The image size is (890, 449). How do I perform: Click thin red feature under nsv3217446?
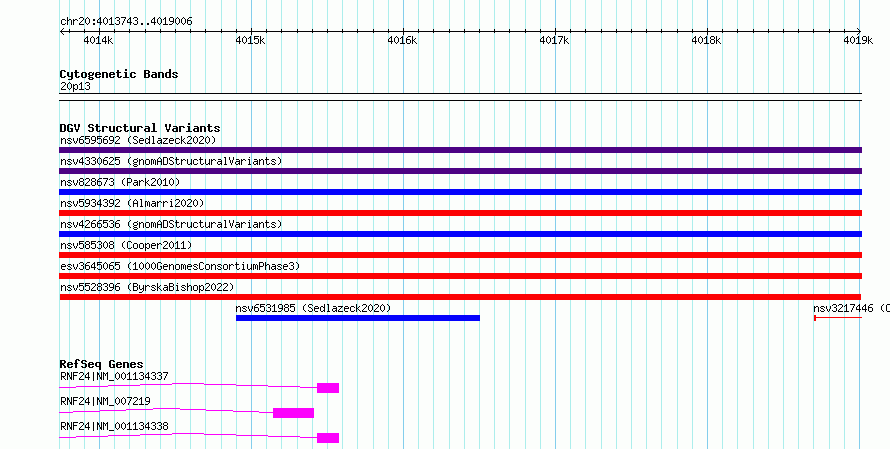point(838,318)
